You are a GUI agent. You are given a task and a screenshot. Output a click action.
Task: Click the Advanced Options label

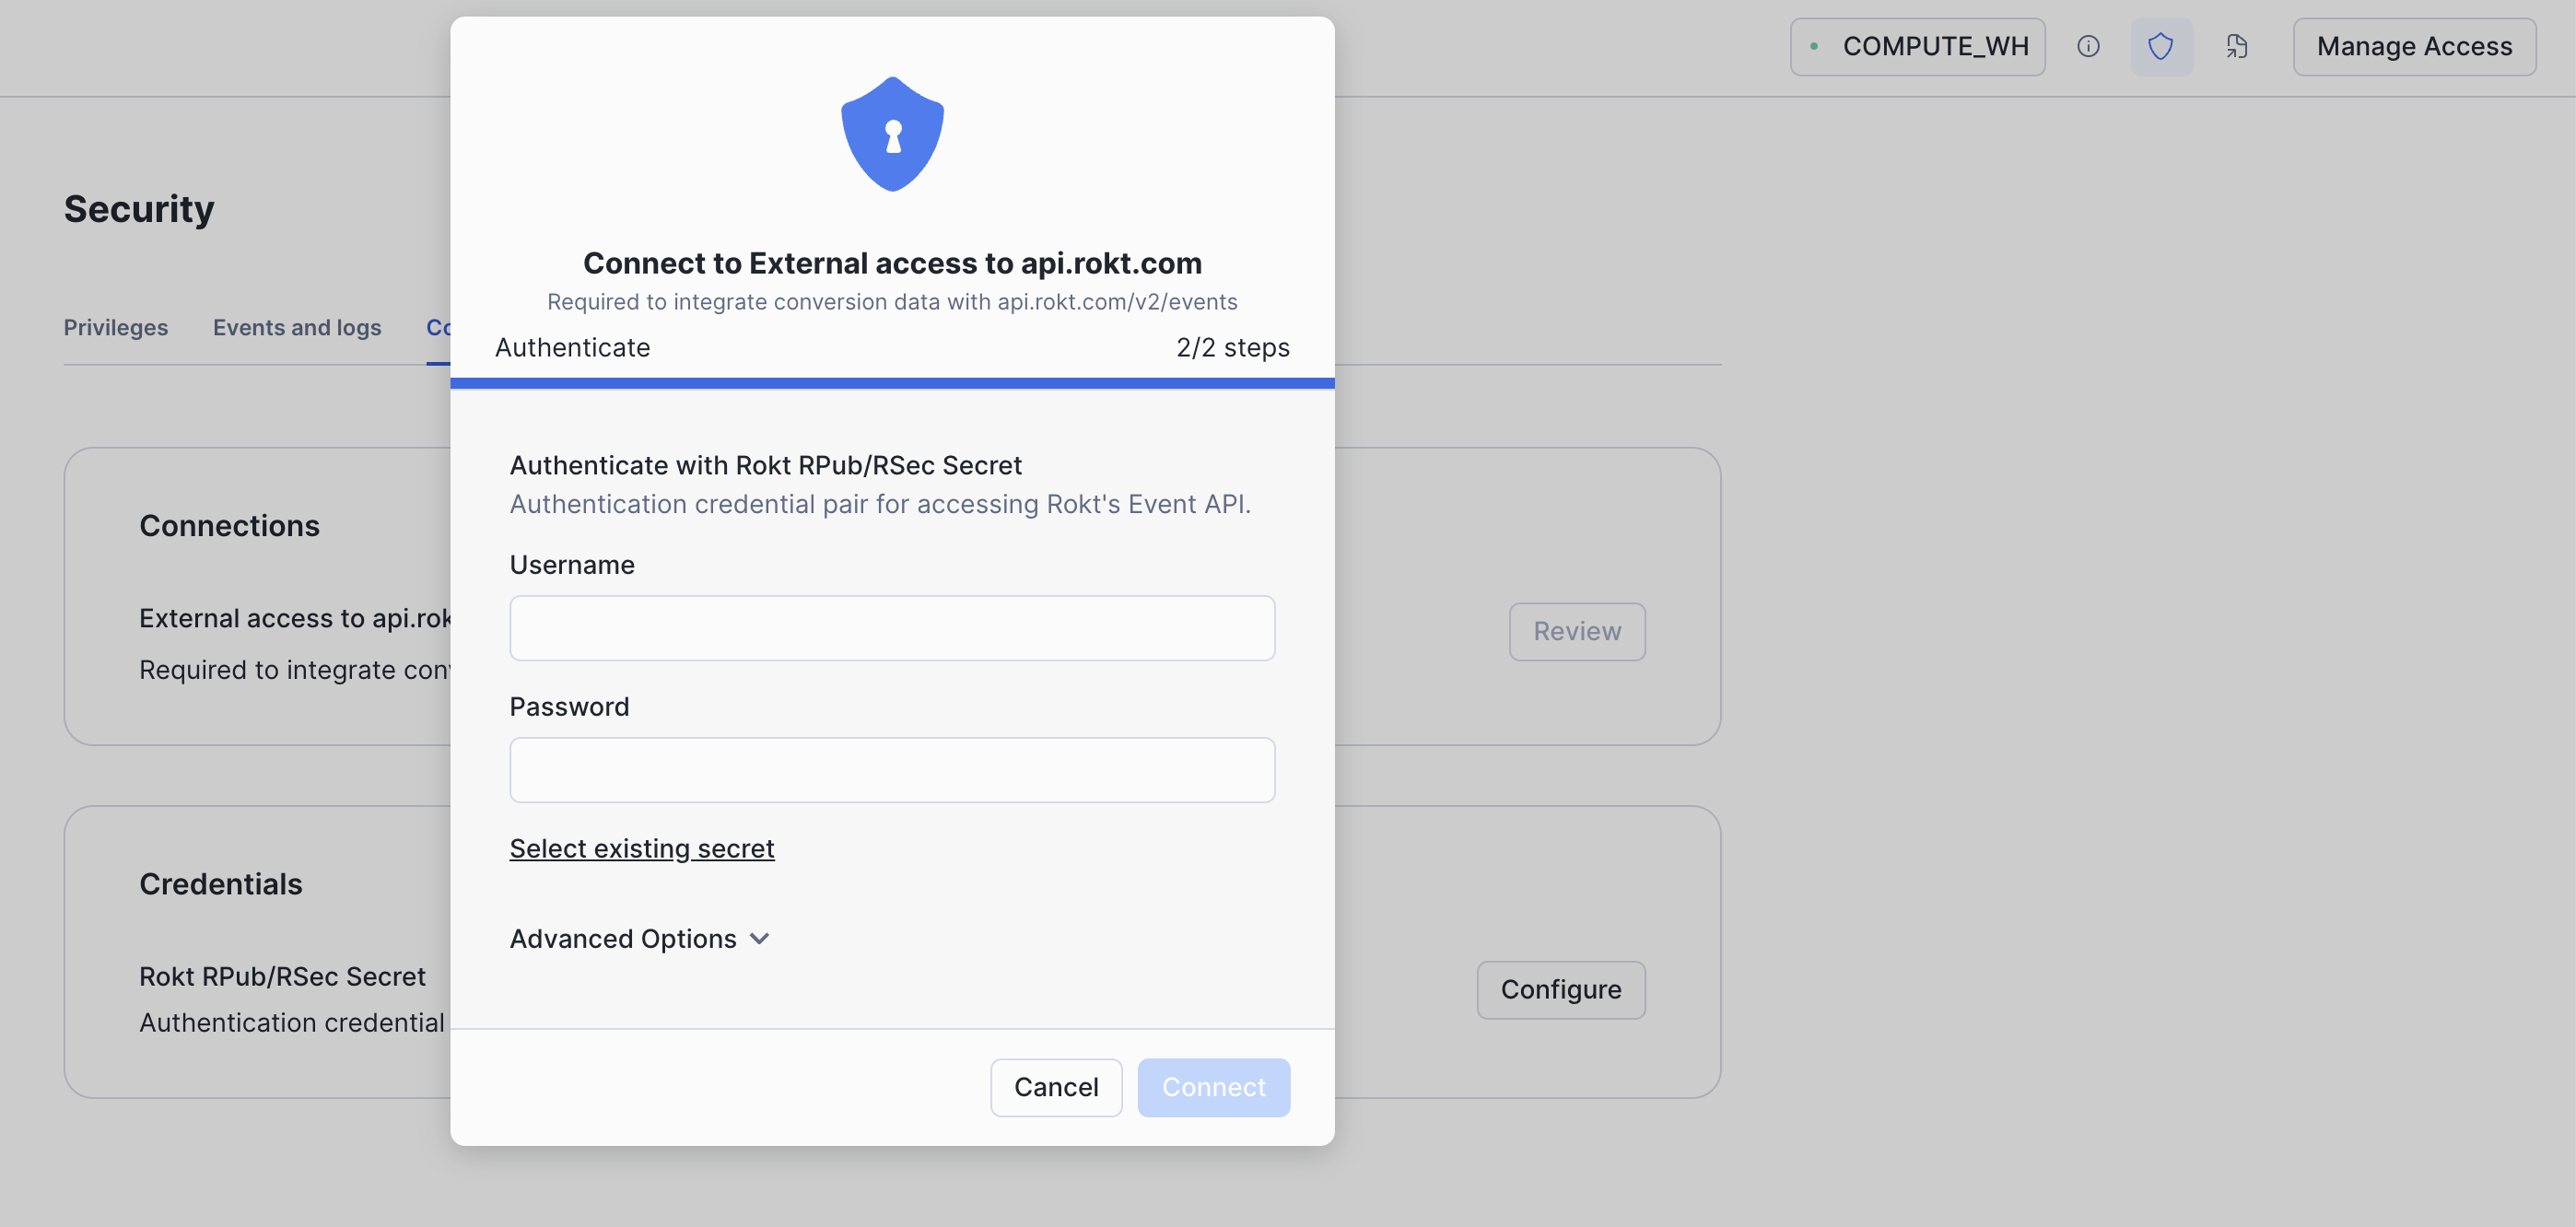(x=623, y=939)
